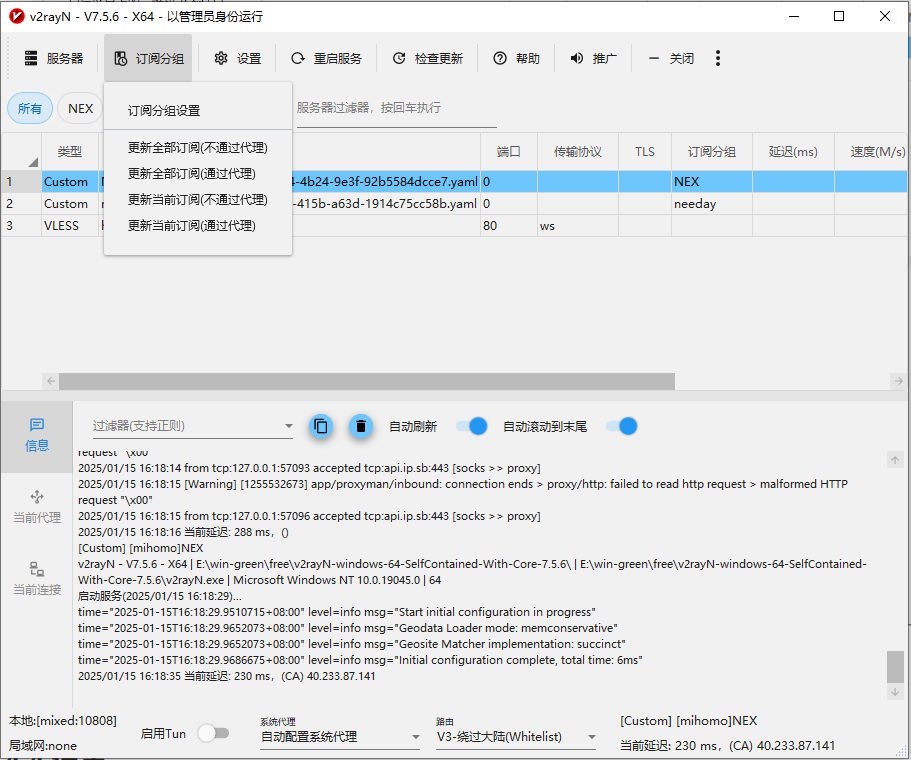Viewport: 911px width, 760px height.
Task: Choose 更新全部订阅(通过代理) menu item
Action: (191, 174)
